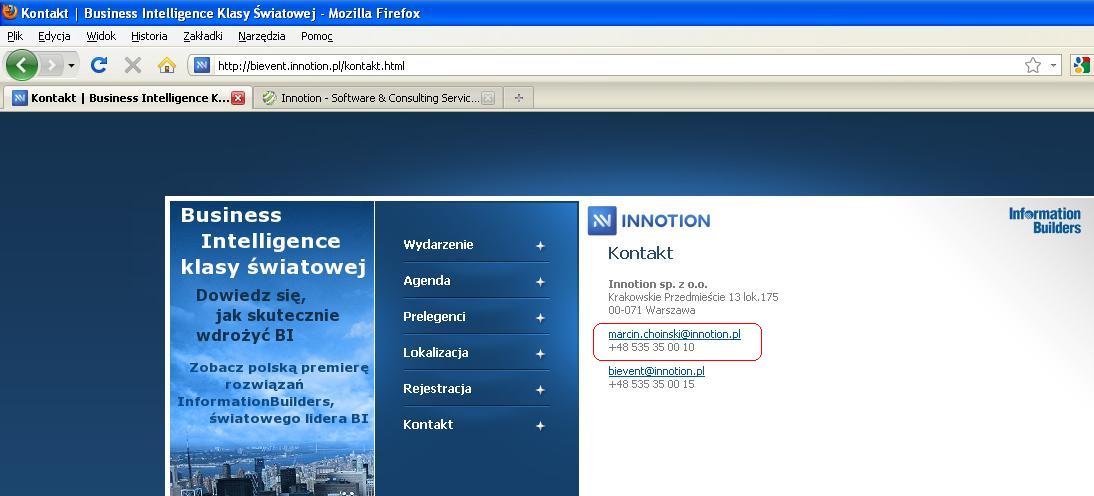Open the Agenda menu link
The height and width of the screenshot is (496, 1094).
tap(426, 281)
